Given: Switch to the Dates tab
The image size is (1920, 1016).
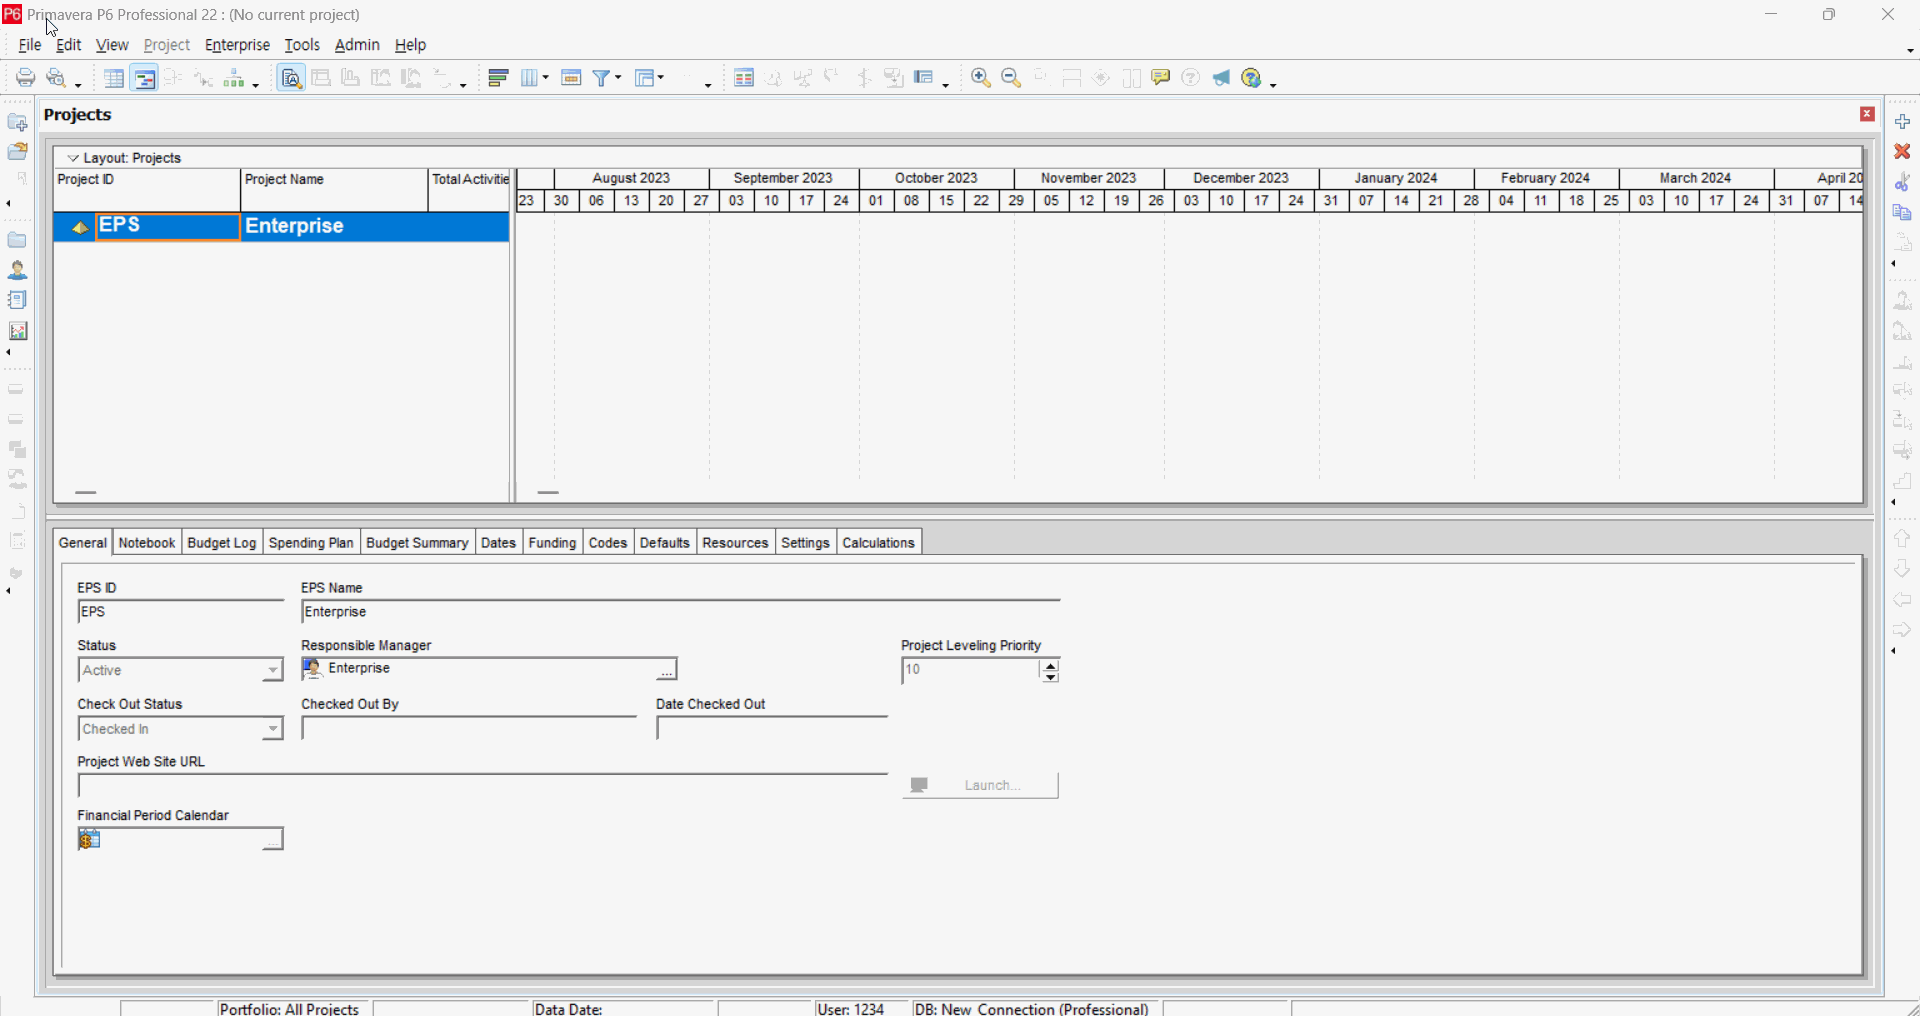Looking at the screenshot, I should (498, 542).
